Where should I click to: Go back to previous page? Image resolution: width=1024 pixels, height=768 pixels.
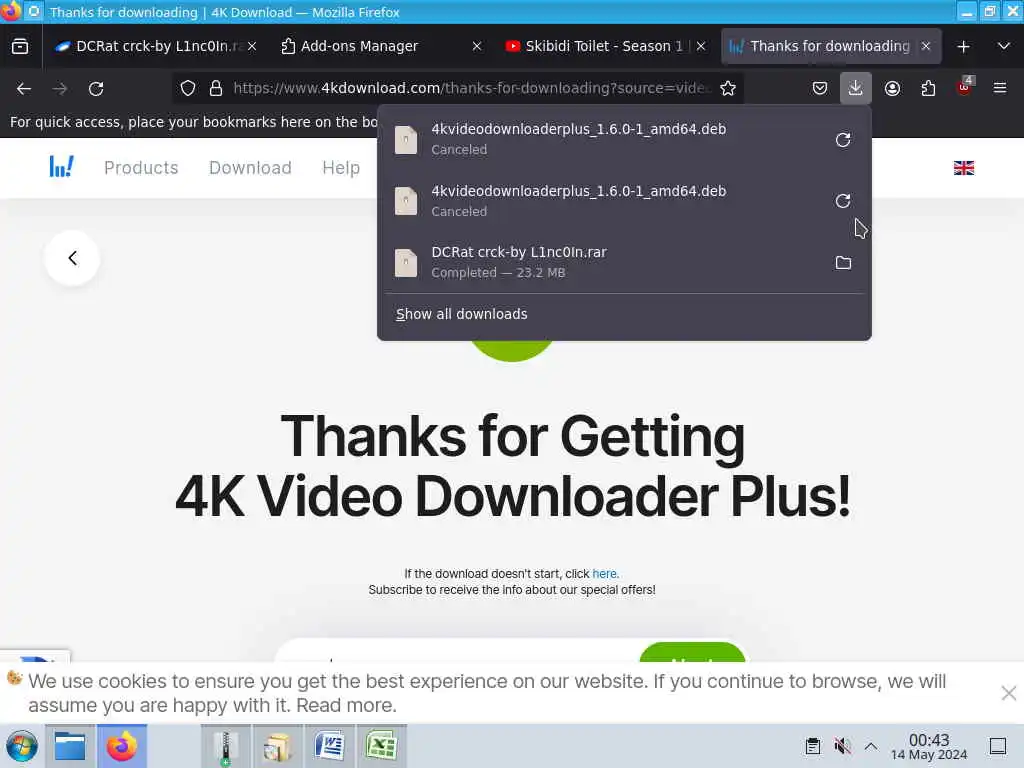[x=24, y=88]
